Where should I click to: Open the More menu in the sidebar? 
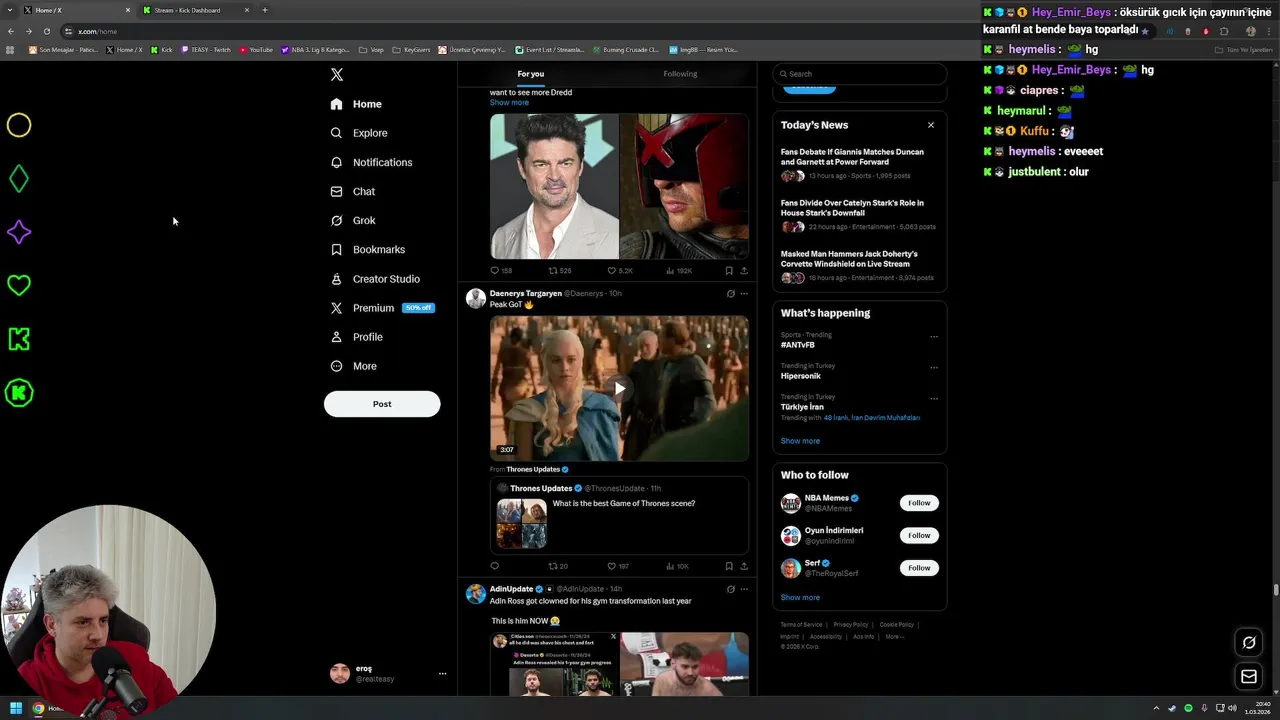coord(354,366)
